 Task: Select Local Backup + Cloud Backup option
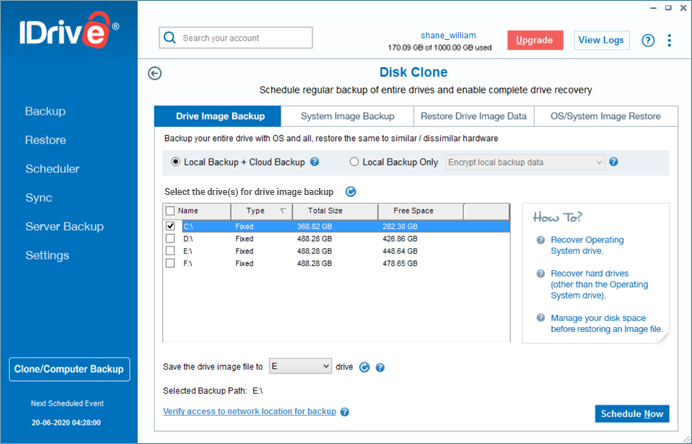(176, 162)
